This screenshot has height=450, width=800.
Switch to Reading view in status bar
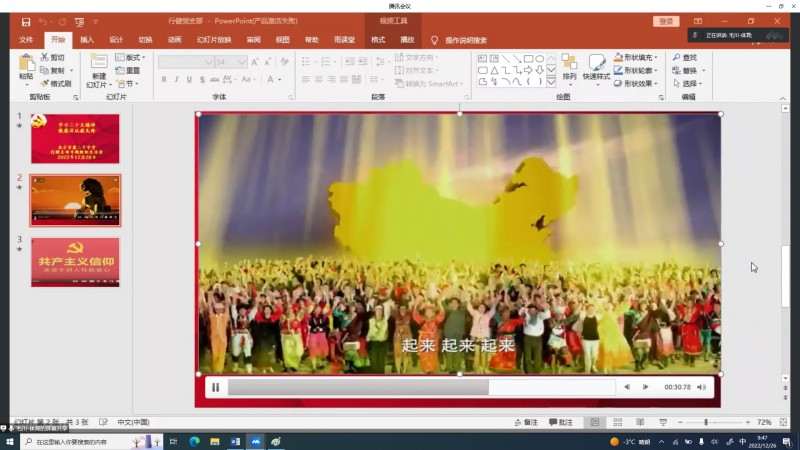point(640,422)
